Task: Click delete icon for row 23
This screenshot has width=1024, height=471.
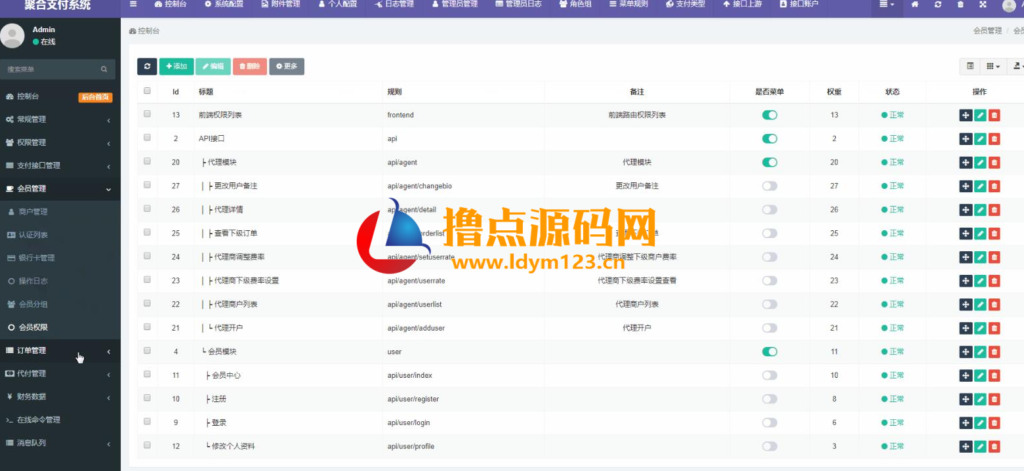Action: coord(994,280)
